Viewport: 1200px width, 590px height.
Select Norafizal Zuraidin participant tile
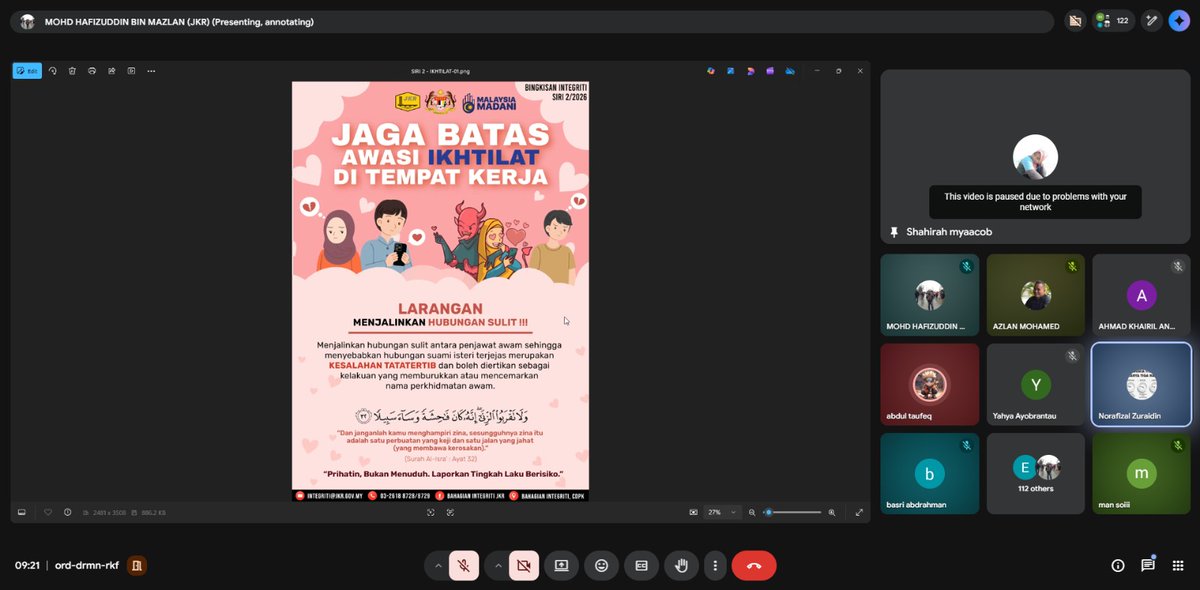click(1141, 384)
